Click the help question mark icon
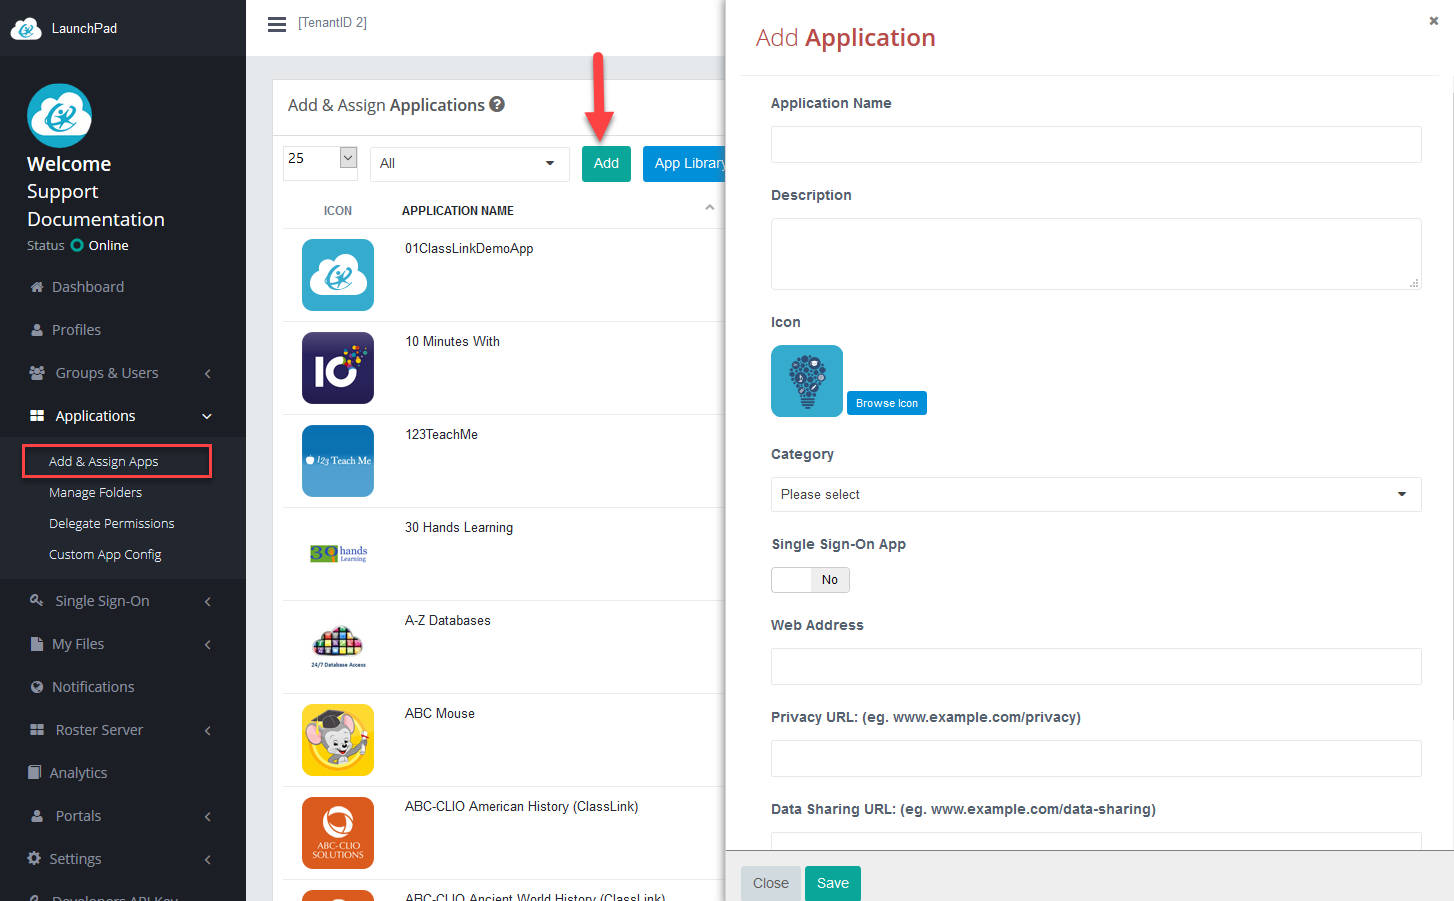 (497, 104)
